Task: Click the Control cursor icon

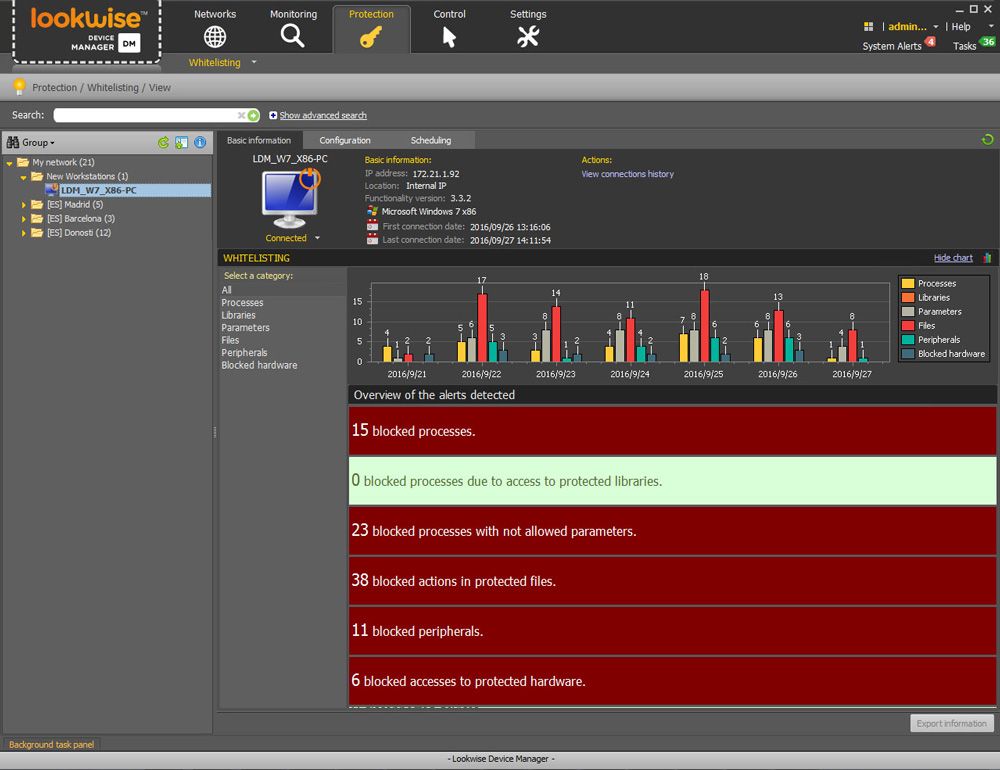Action: 449,37
